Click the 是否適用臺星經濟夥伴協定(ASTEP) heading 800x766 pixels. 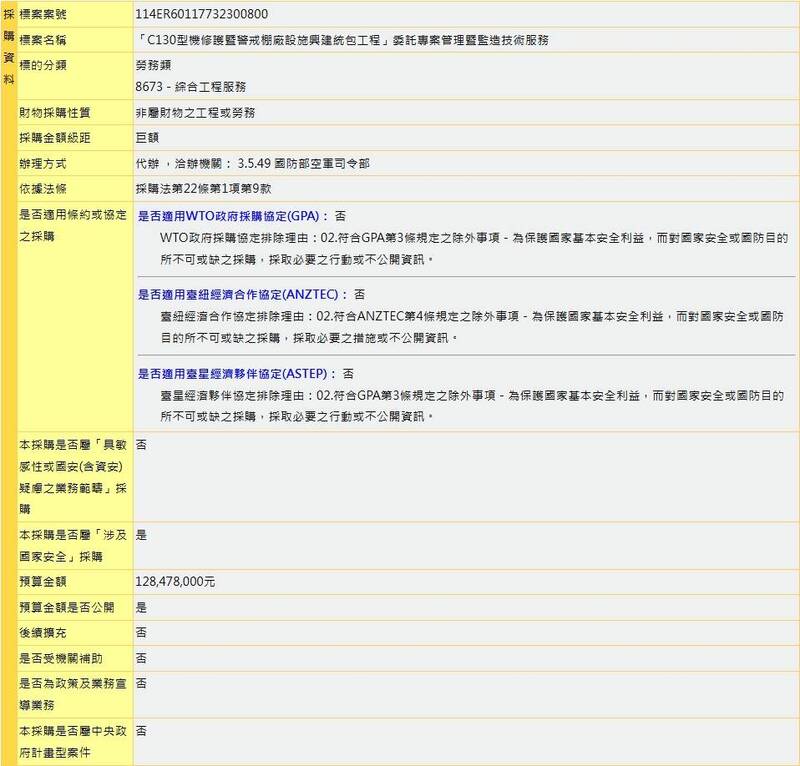(x=236, y=373)
